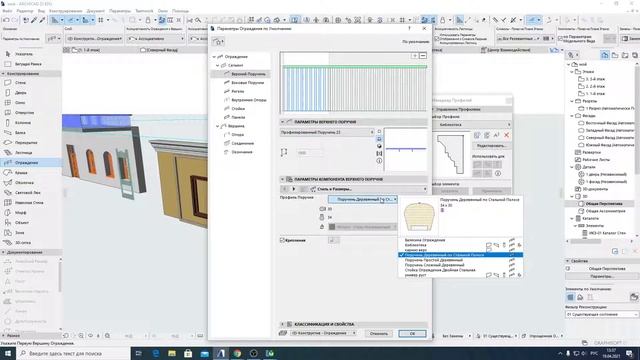Select the Бегущая Рамка (Marquee) tool

(x=28, y=64)
